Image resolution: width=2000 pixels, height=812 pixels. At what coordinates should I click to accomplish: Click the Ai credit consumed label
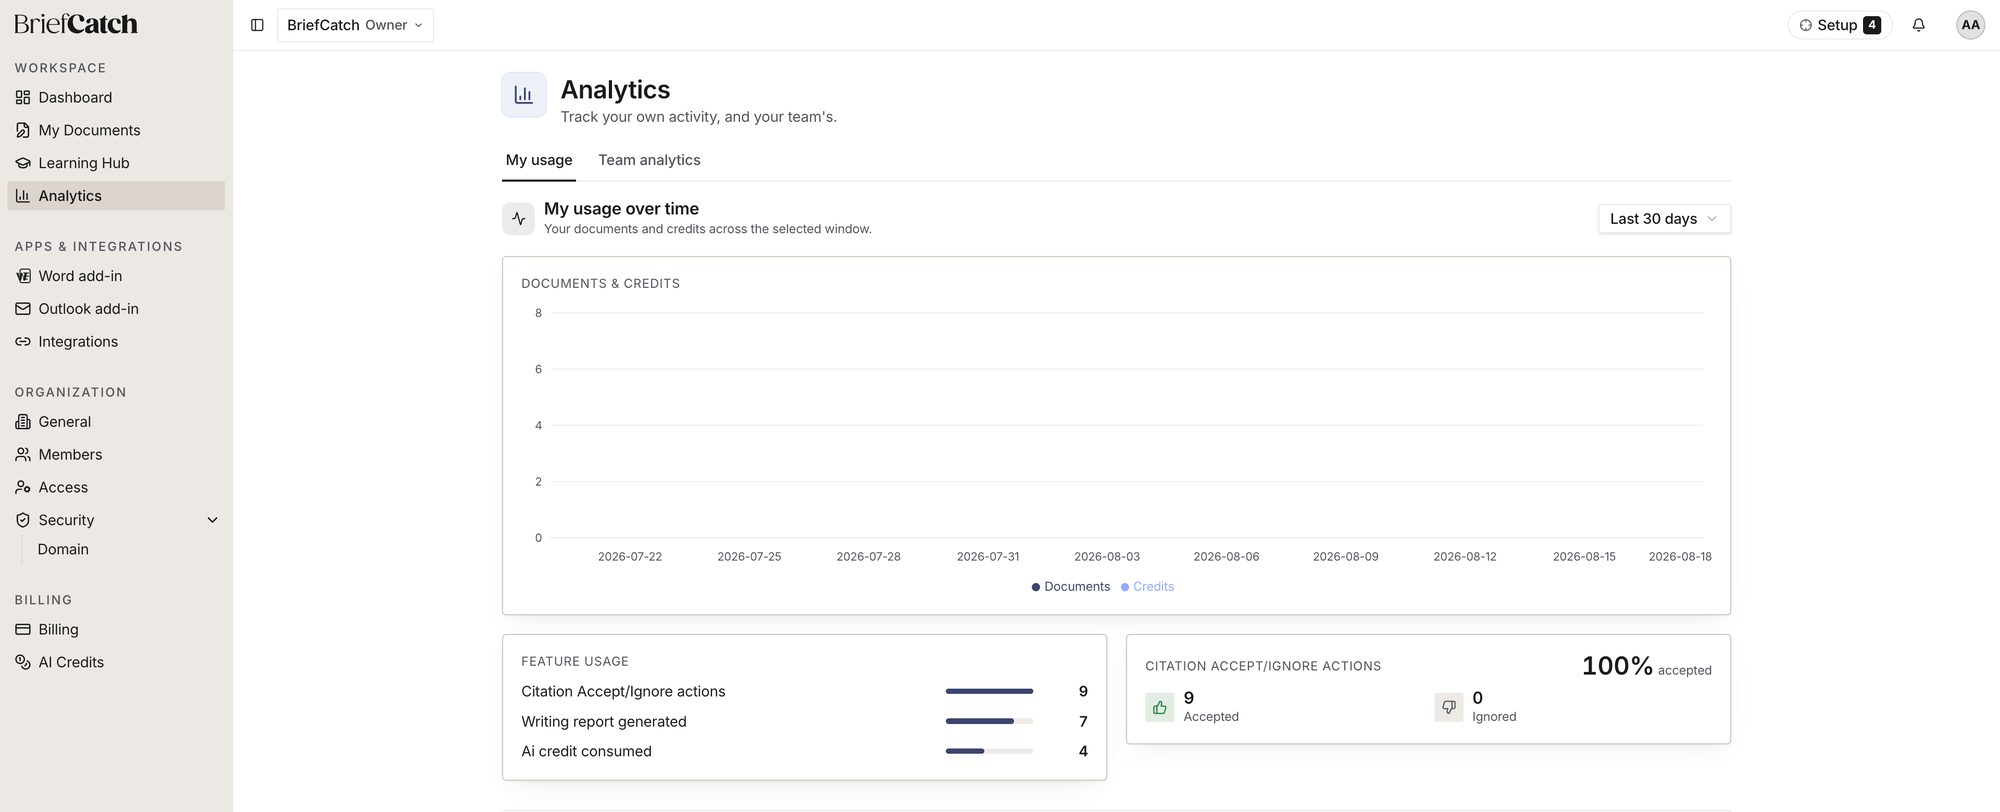tap(586, 752)
